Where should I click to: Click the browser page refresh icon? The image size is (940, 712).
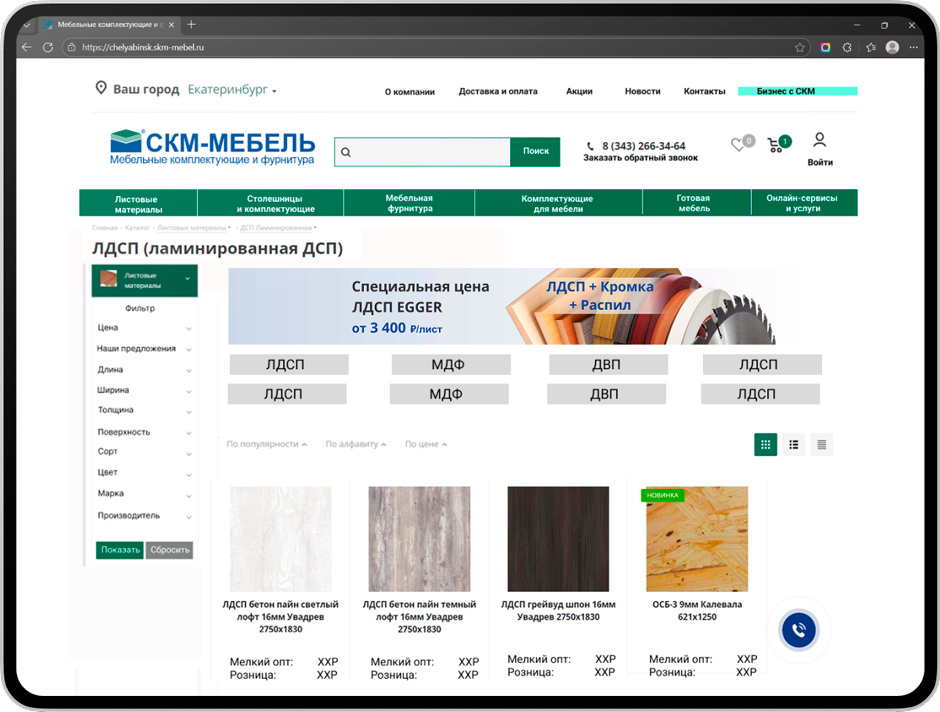pos(47,47)
